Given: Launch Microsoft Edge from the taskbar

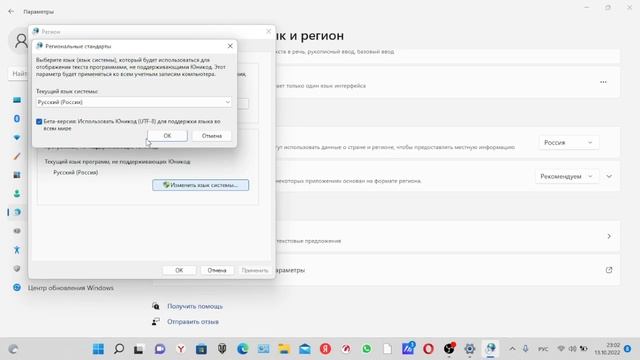Looking at the screenshot, I should 242,349.
